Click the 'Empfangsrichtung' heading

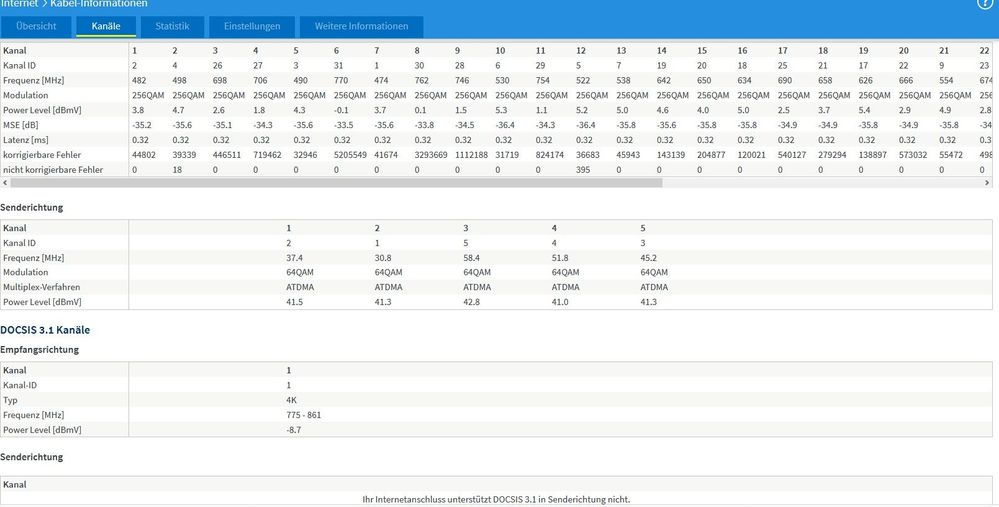tap(40, 350)
